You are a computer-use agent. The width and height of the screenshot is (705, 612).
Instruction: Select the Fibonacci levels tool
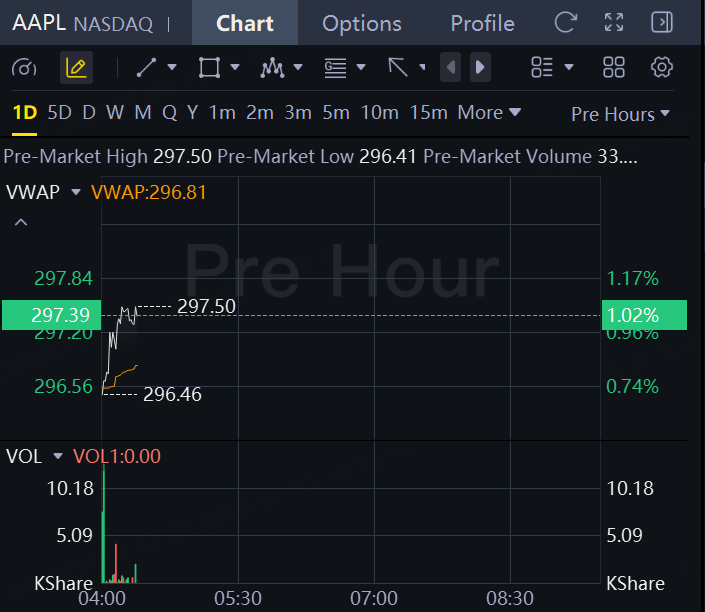pyautogui.click(x=335, y=68)
